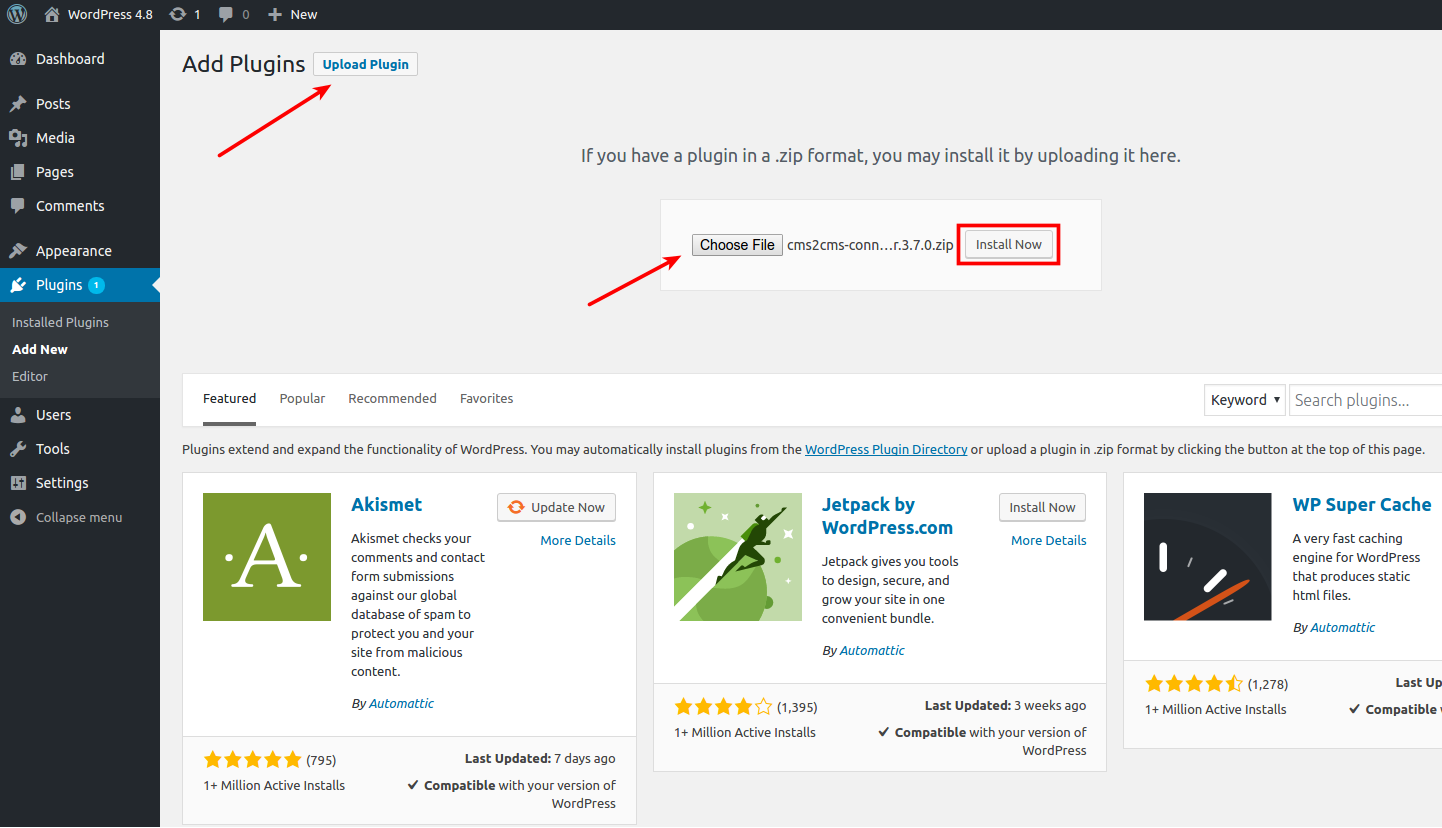
Task: Click the Media icon in sidebar
Action: [18, 138]
